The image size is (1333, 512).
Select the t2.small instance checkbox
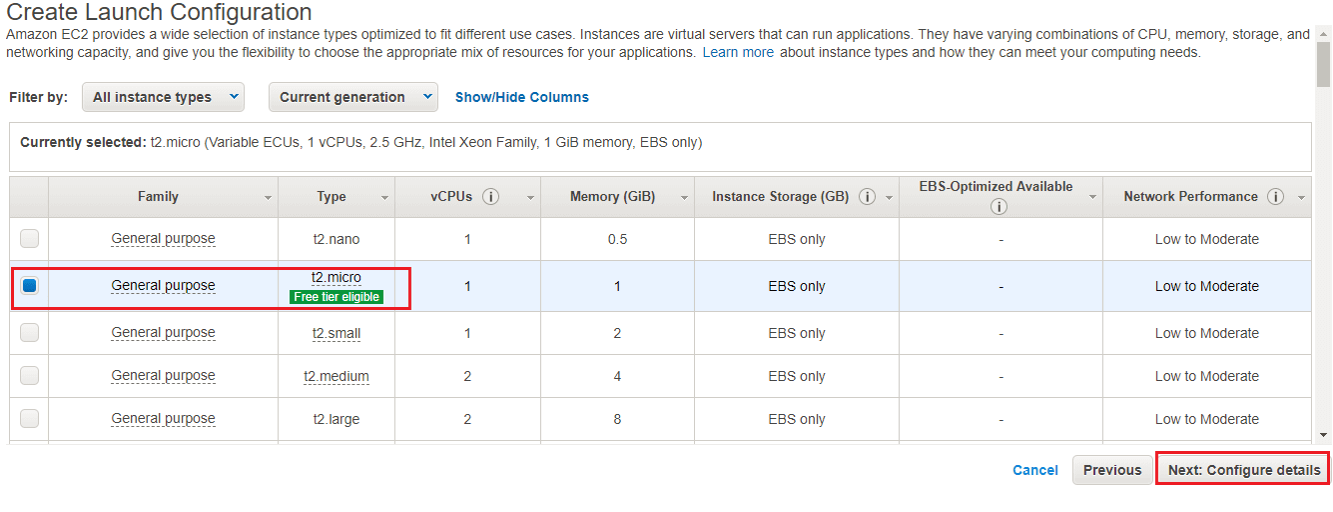29,333
